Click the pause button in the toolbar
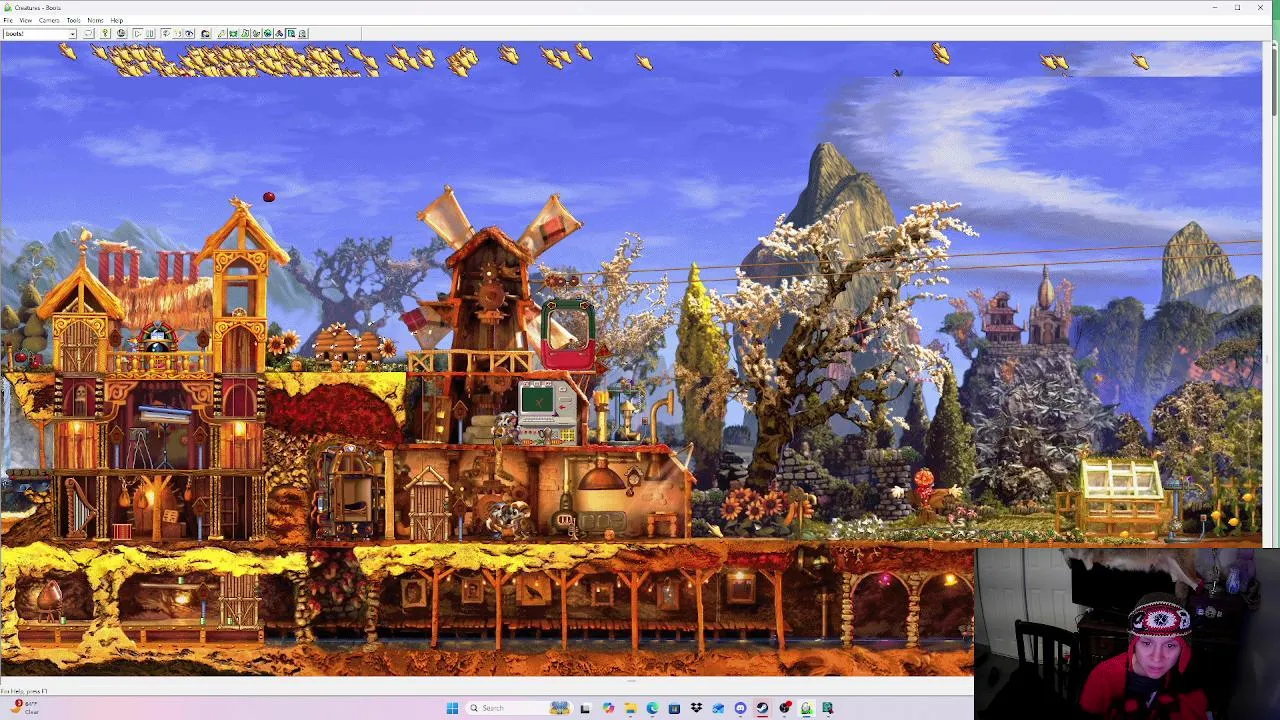Screen dimensions: 1280x720 pyautogui.click(x=150, y=34)
